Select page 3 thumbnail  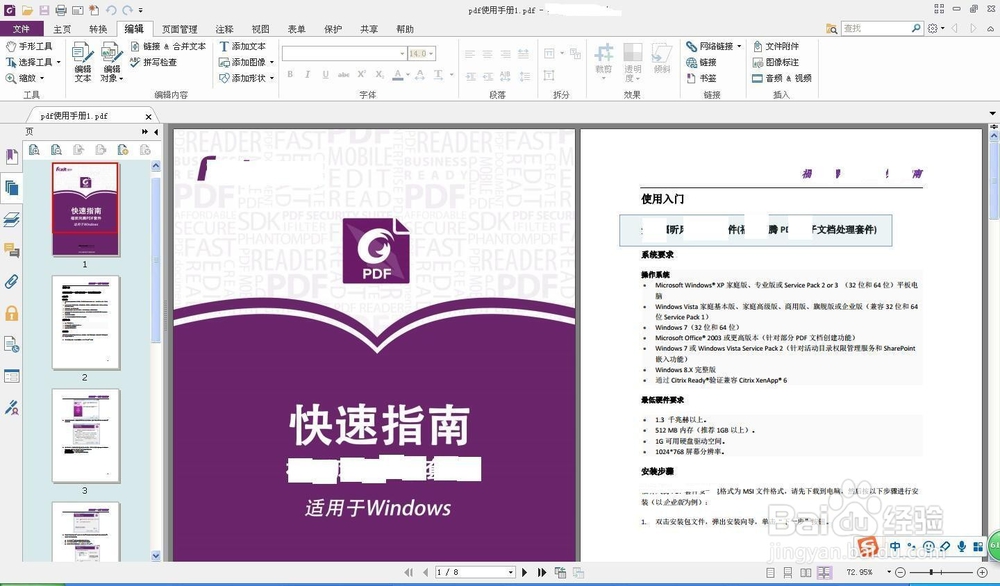click(85, 436)
